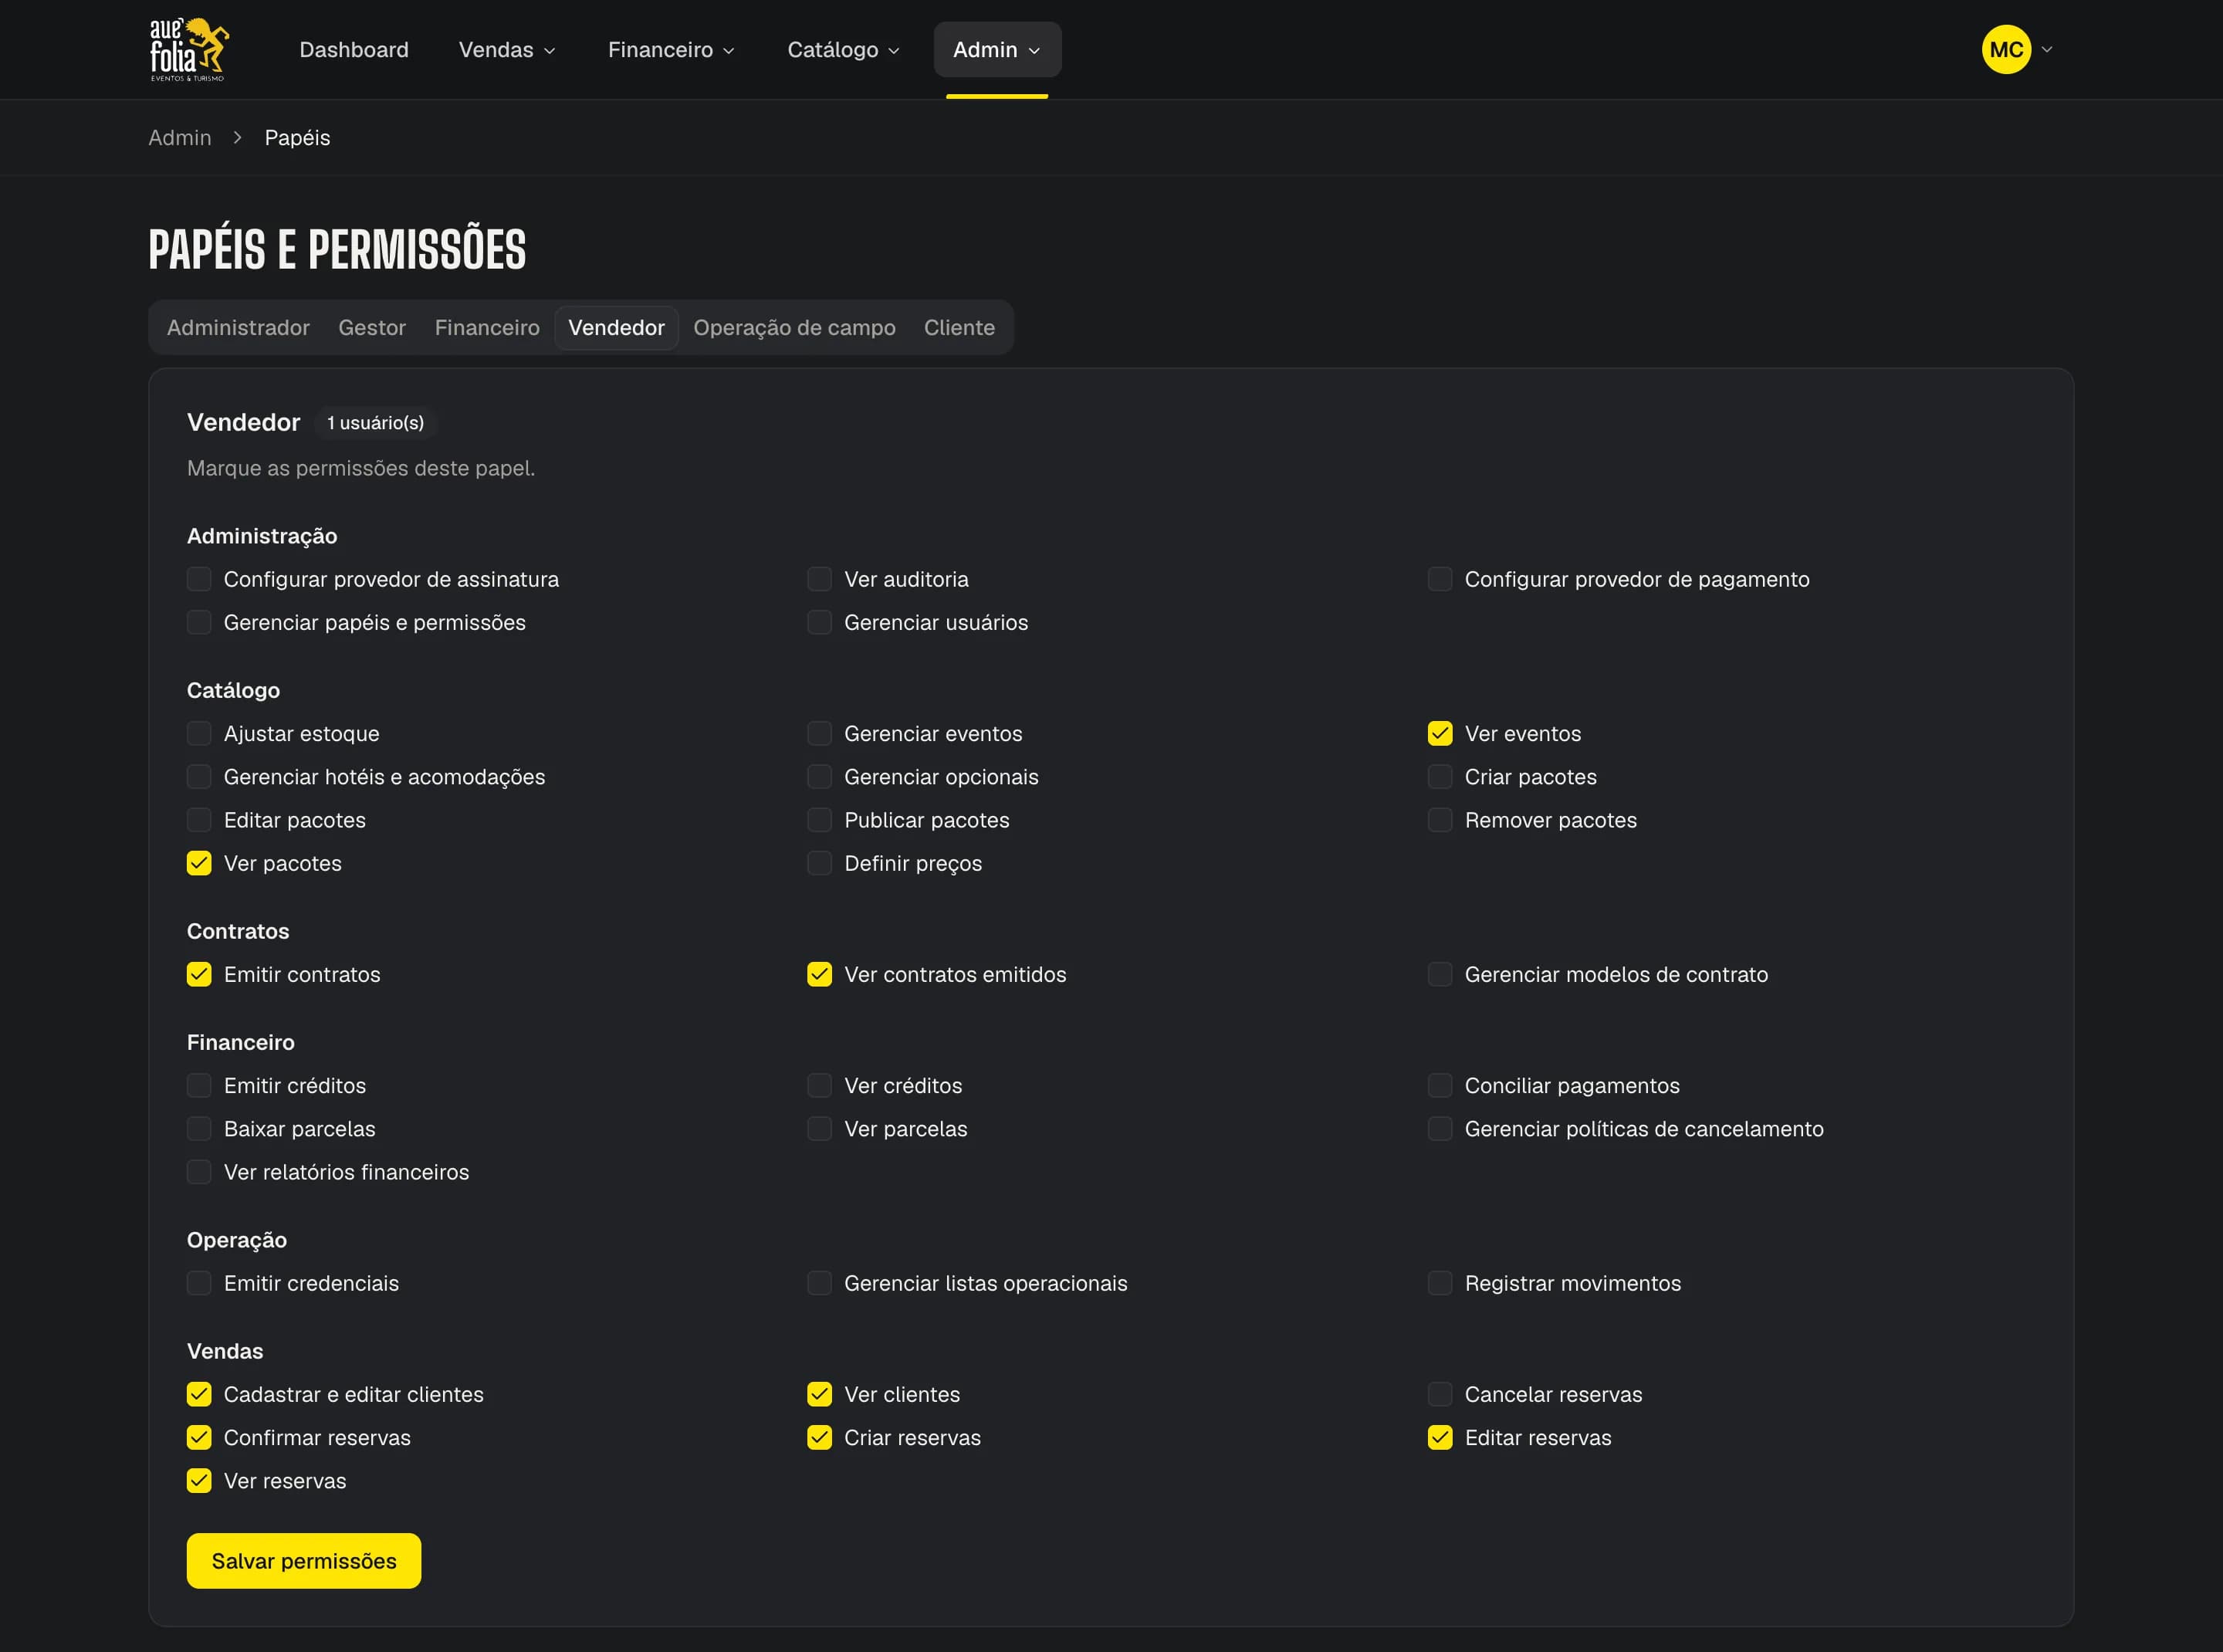This screenshot has height=1652, width=2223.
Task: Click the breadcrumb chevron separator after Admin
Action: (x=237, y=137)
